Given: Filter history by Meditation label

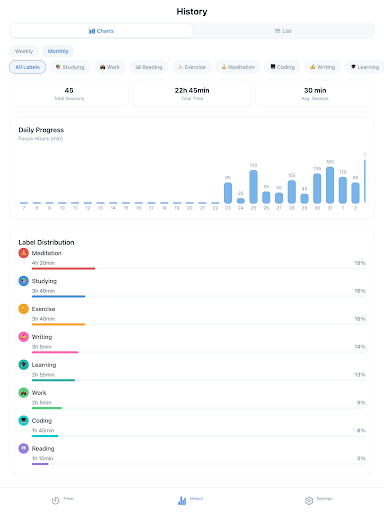Looking at the screenshot, I should click(238, 67).
